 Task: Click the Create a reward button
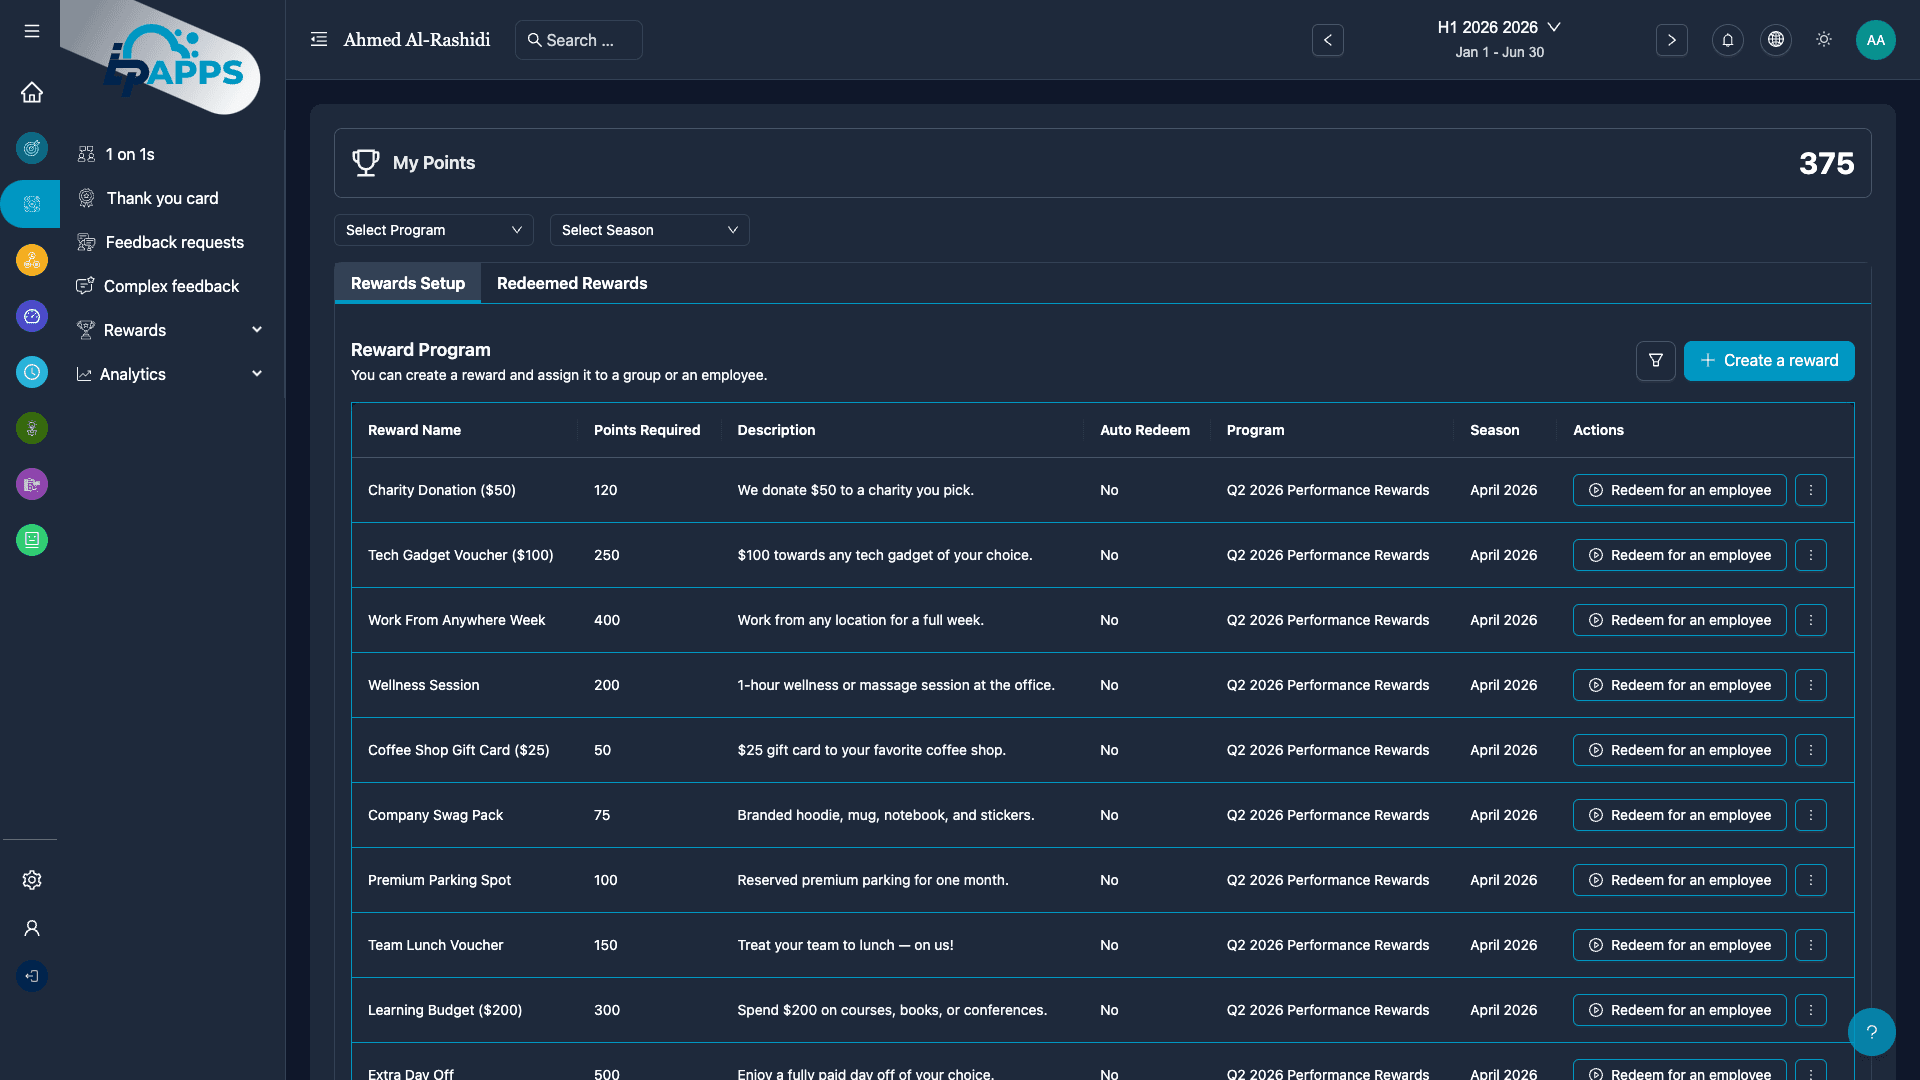[1769, 361]
